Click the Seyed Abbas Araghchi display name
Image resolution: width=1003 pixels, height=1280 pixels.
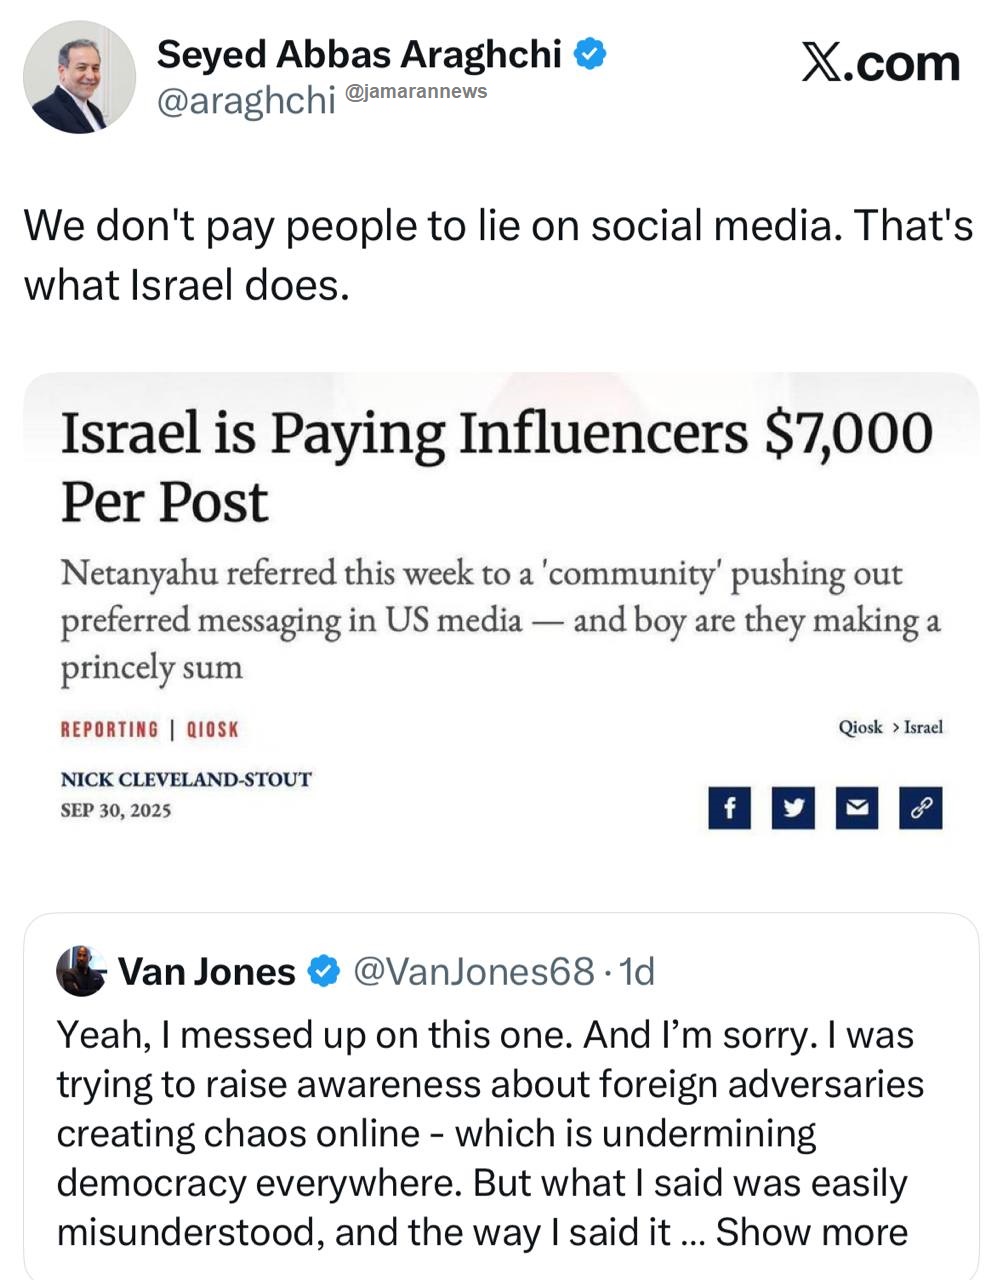[358, 53]
